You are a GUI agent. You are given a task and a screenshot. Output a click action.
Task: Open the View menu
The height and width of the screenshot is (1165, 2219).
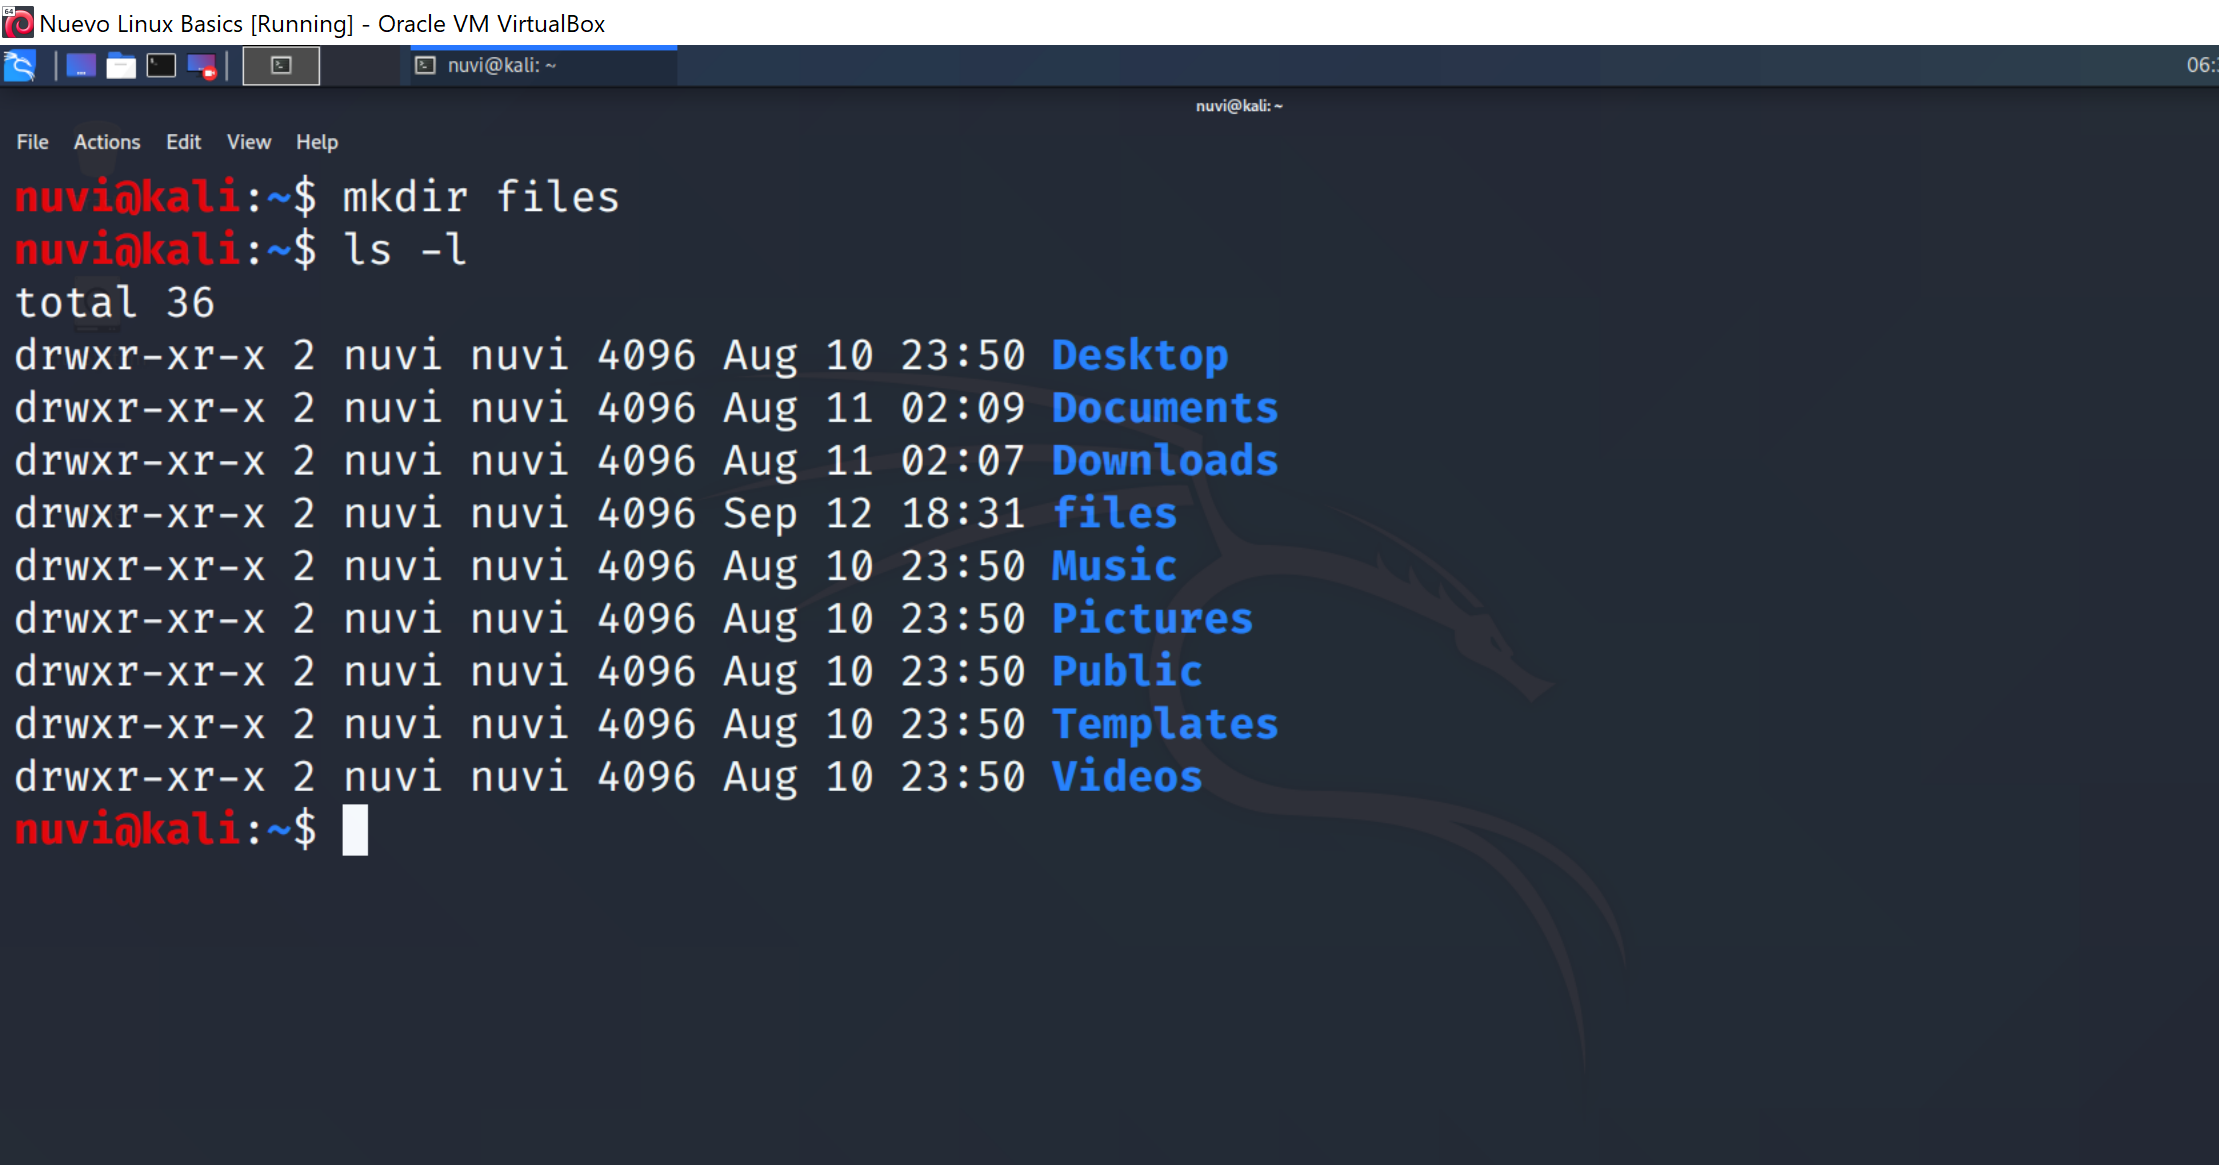[x=248, y=142]
